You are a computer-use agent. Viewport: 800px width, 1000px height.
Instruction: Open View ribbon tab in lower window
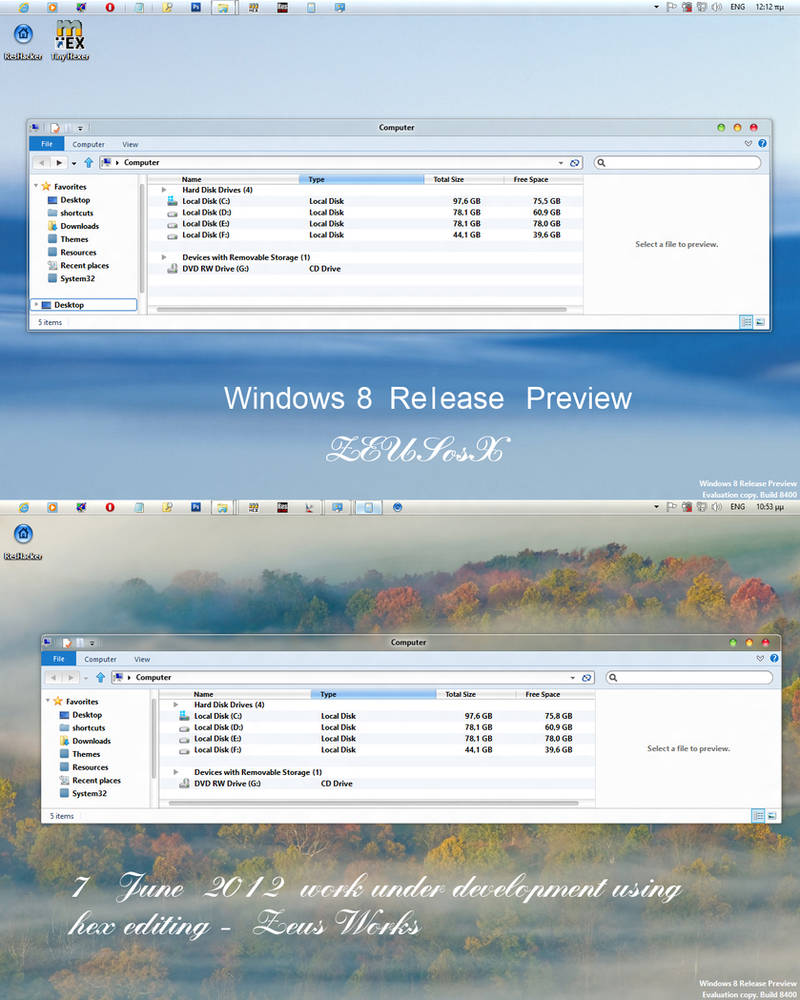(142, 659)
